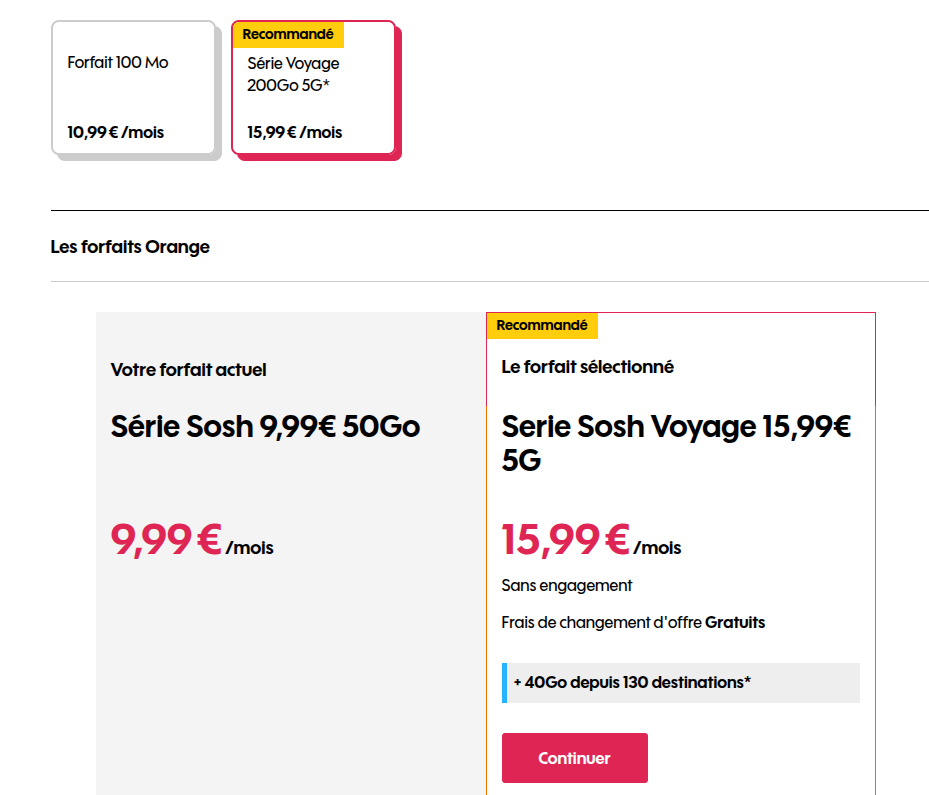Viewport: 929px width, 795px height.
Task: Select the Forfait 100 Mo plan card
Action: pyautogui.click(x=133, y=90)
